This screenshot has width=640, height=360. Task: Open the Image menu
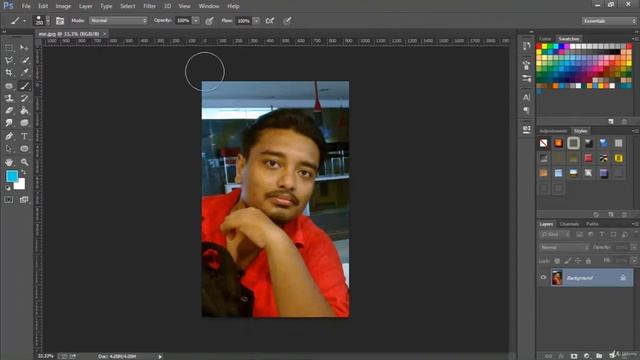(63, 6)
